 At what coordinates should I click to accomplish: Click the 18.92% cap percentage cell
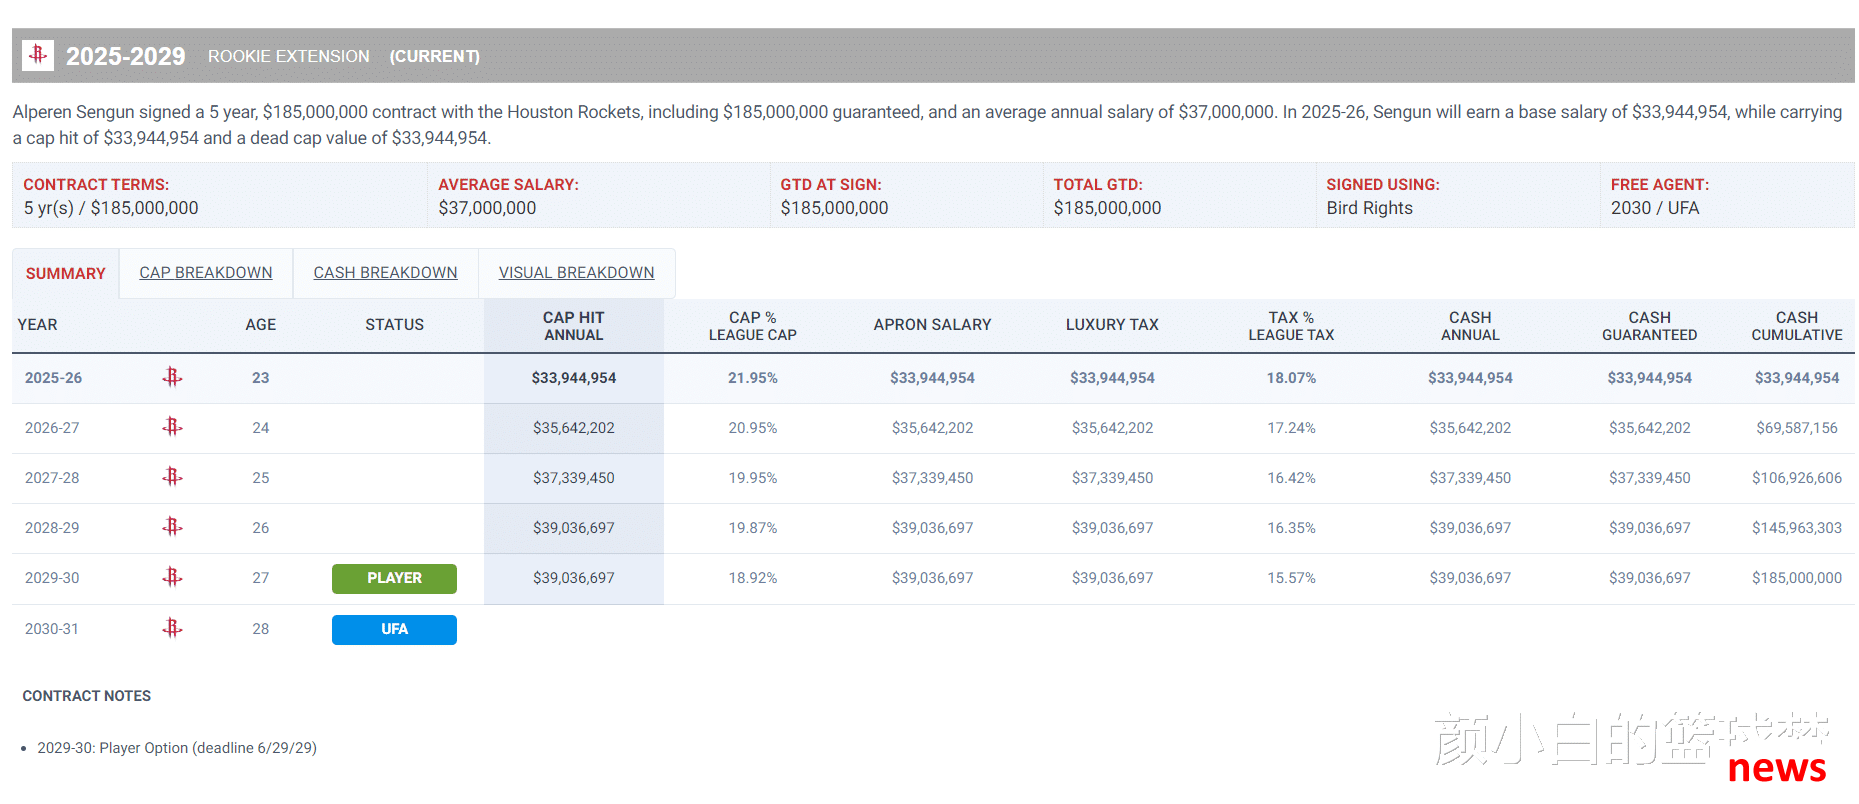click(x=753, y=578)
